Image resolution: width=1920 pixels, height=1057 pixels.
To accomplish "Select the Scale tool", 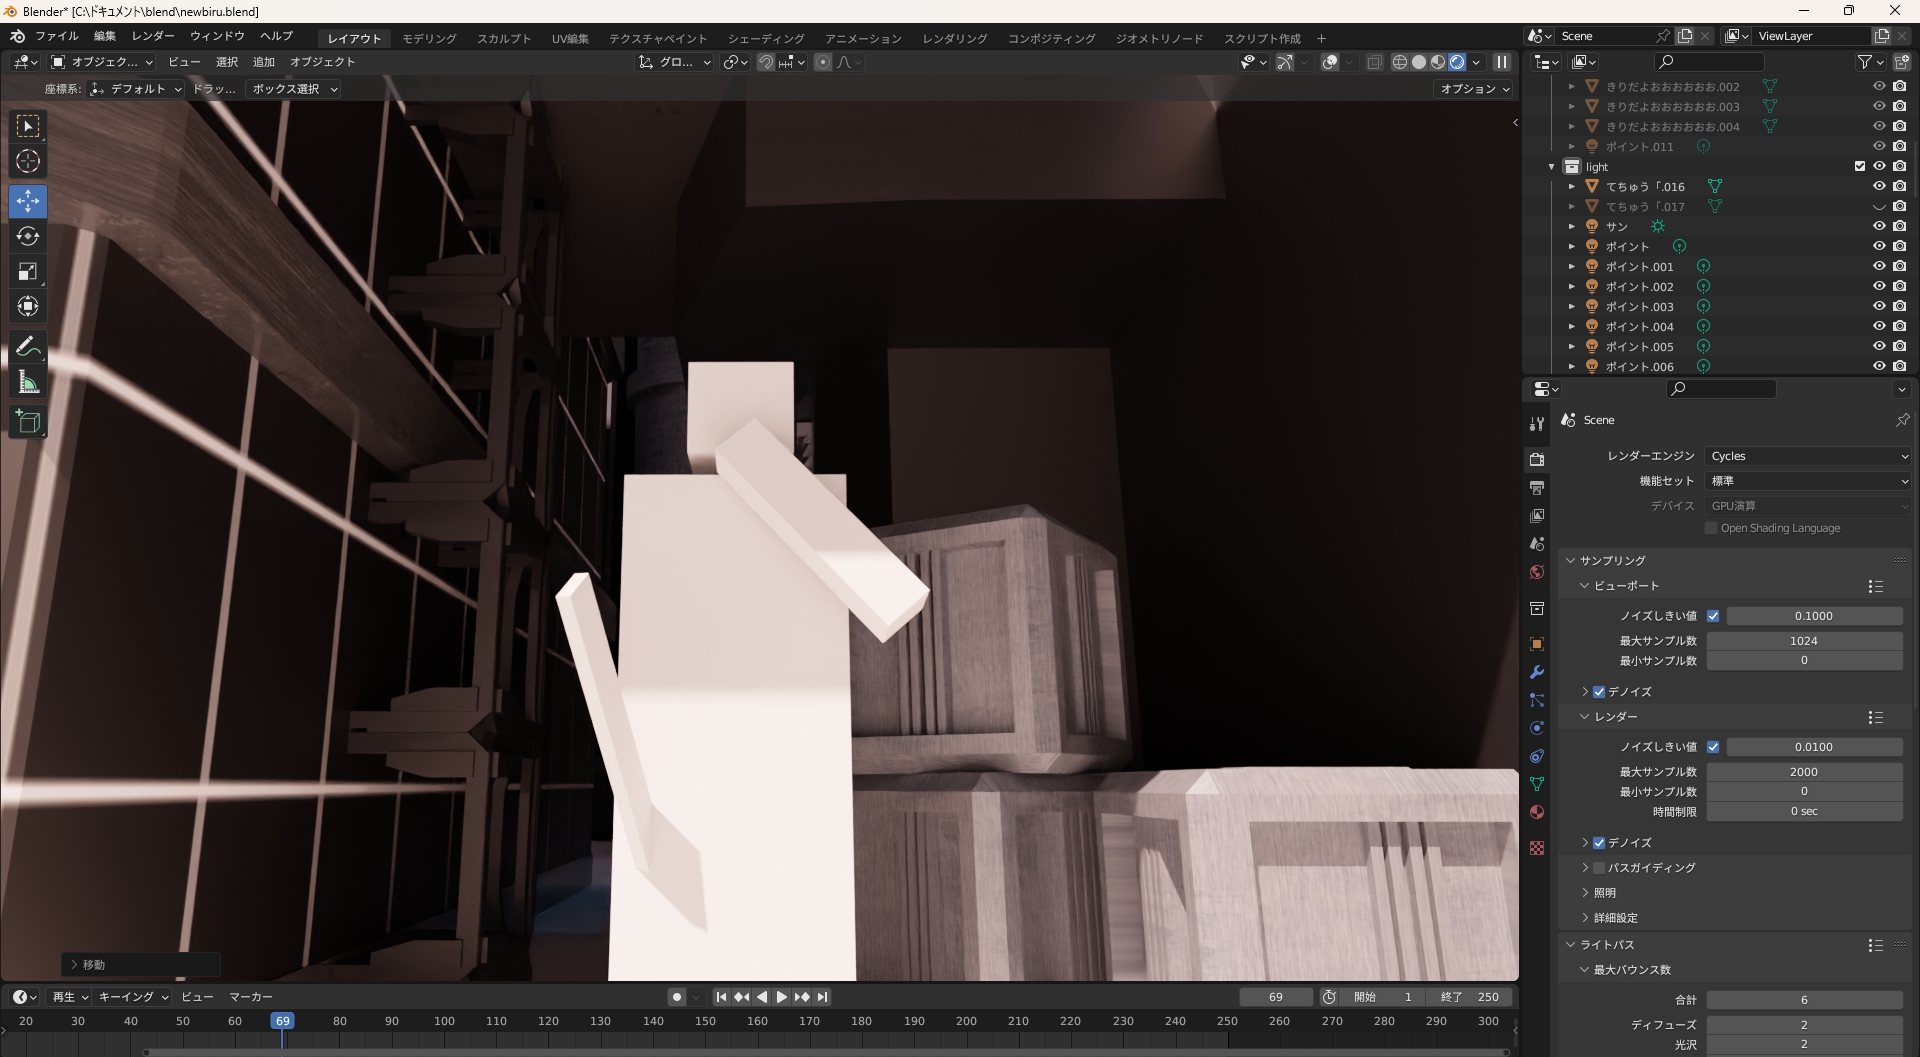I will (28, 272).
